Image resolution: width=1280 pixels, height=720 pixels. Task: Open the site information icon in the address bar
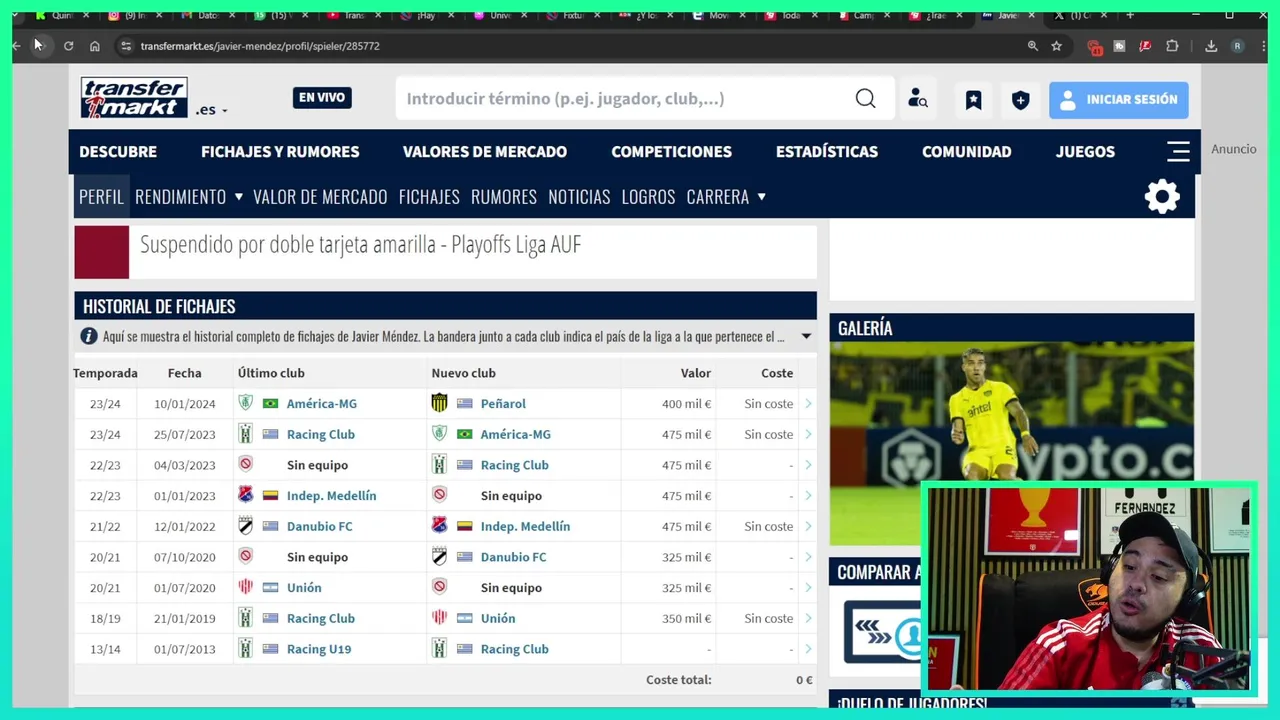point(126,46)
